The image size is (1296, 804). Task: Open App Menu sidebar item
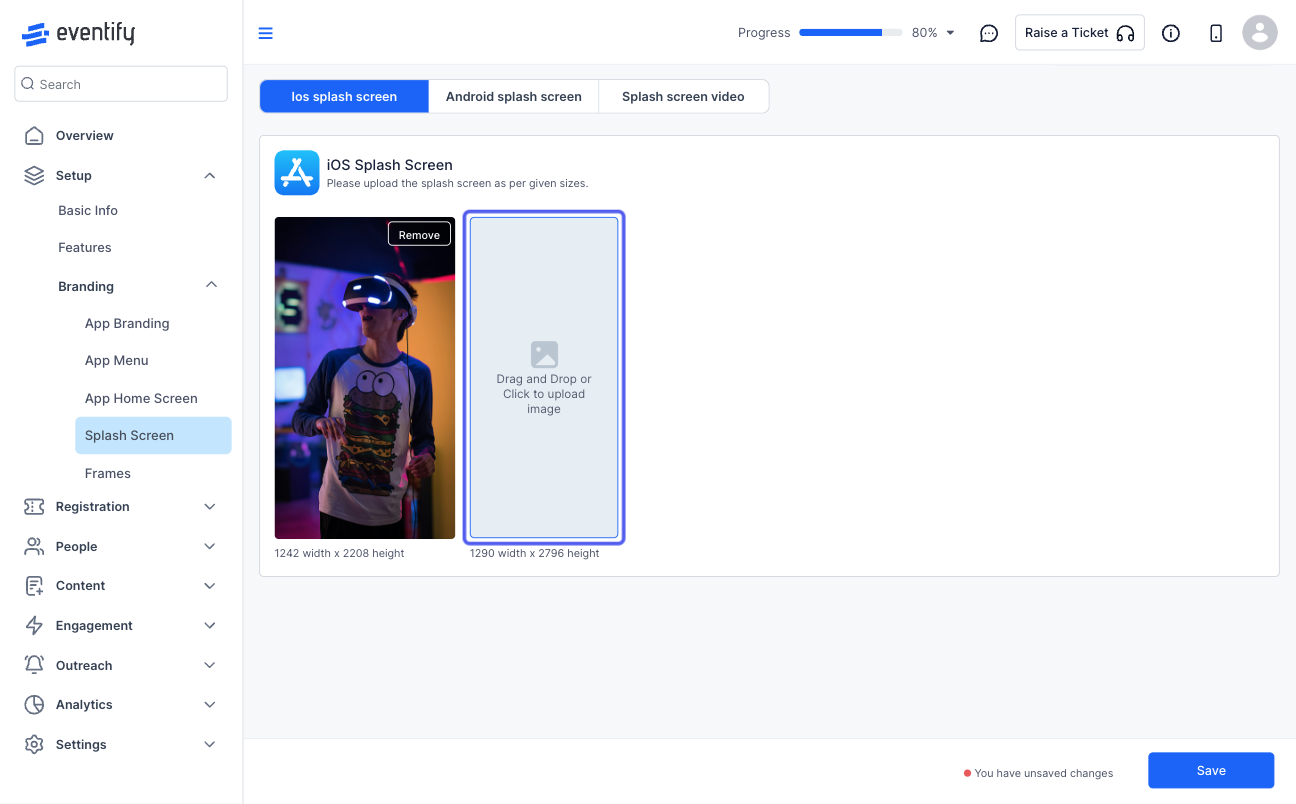117,361
